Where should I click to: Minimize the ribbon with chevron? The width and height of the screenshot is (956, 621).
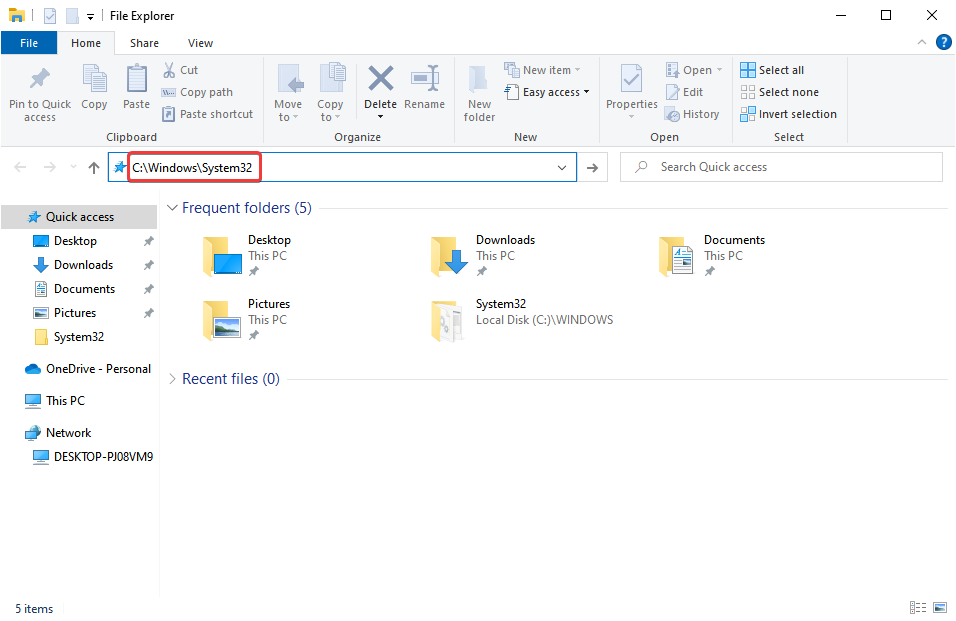tap(922, 42)
